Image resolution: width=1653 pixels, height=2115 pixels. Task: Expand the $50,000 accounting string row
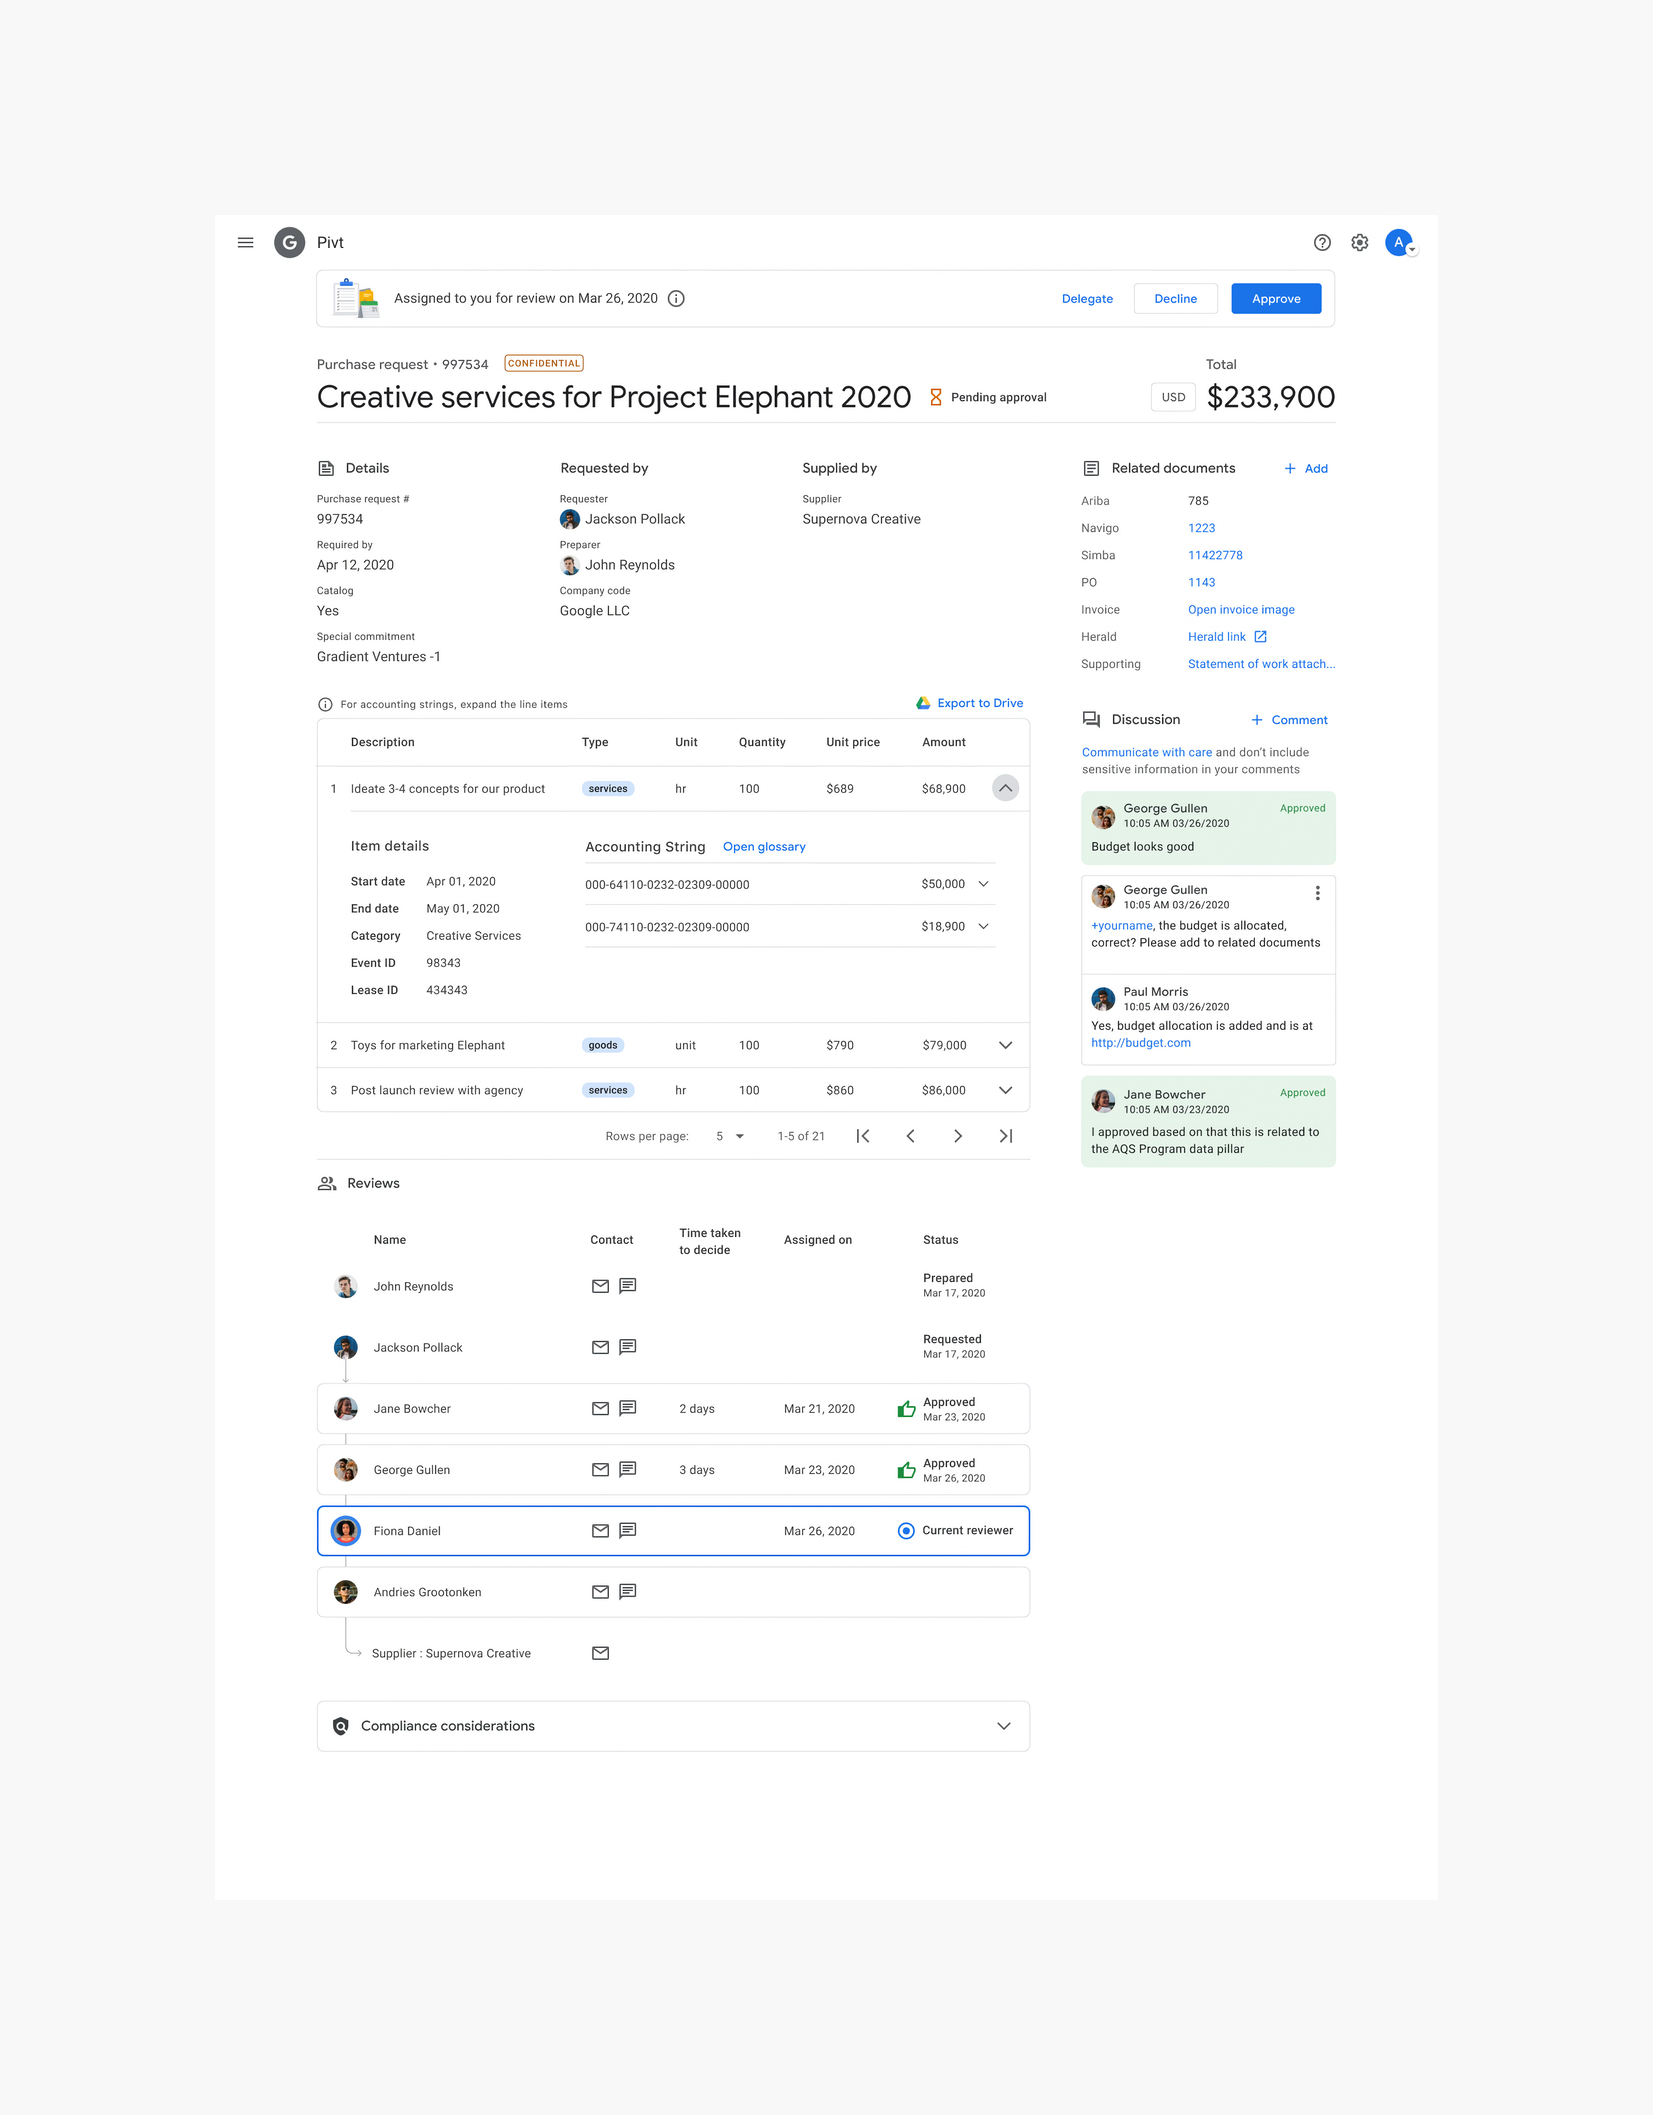[984, 884]
